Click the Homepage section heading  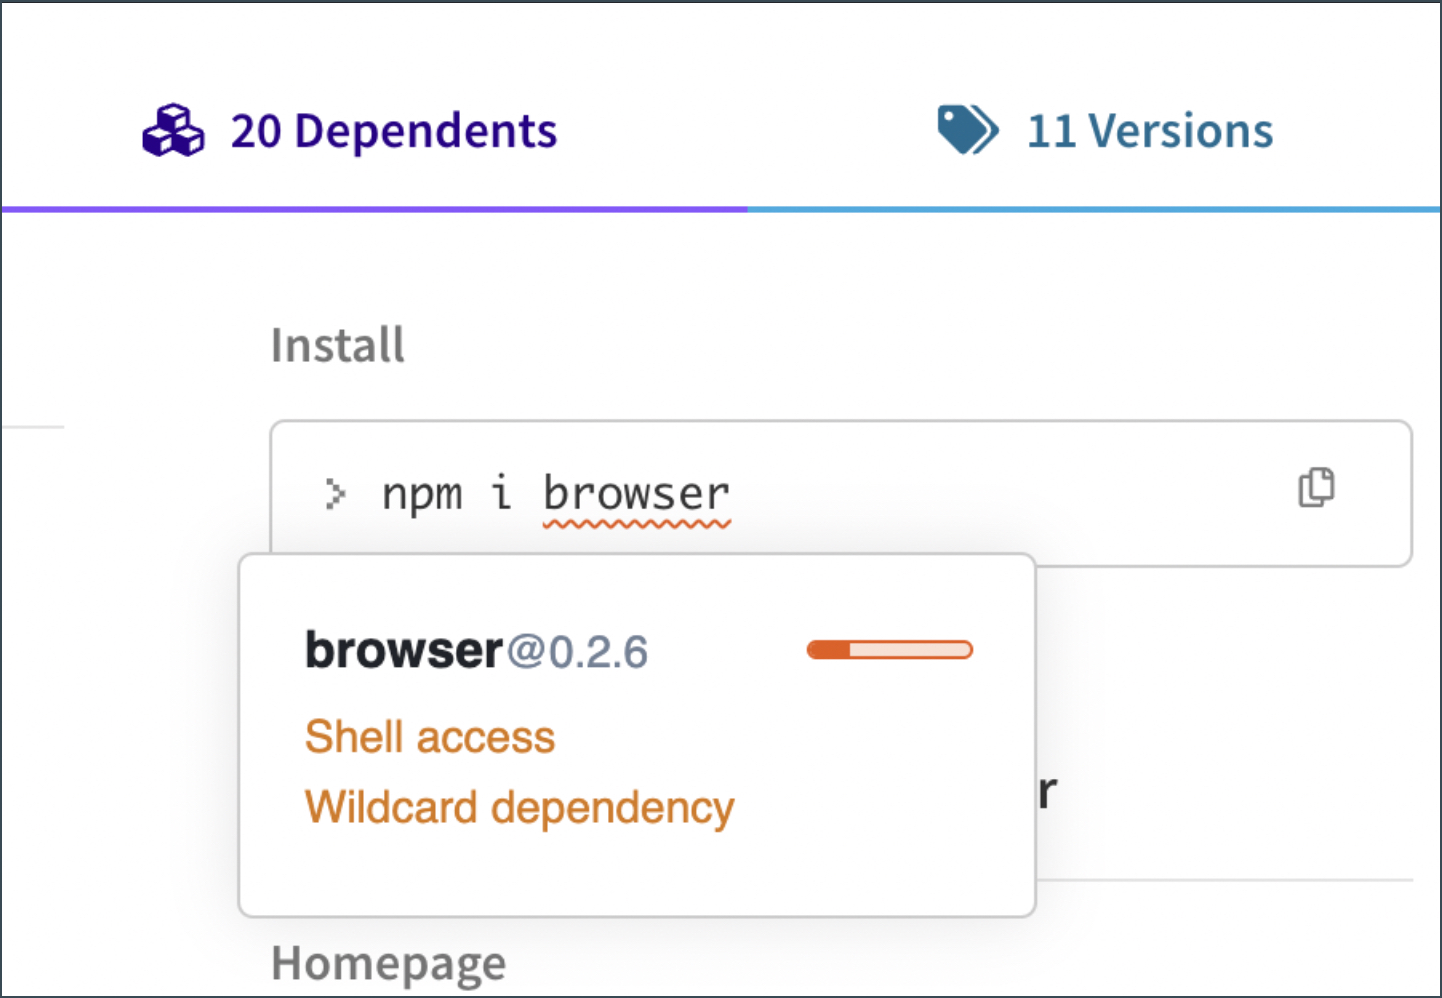coord(388,964)
